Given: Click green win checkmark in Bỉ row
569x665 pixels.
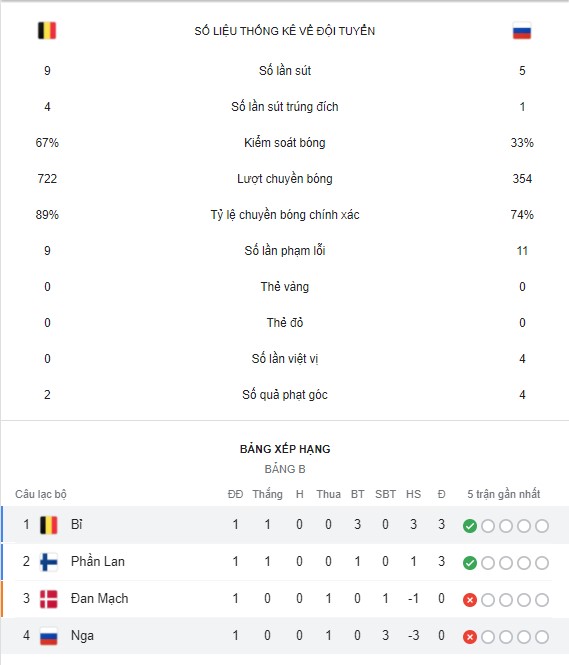Looking at the screenshot, I should 470,526.
